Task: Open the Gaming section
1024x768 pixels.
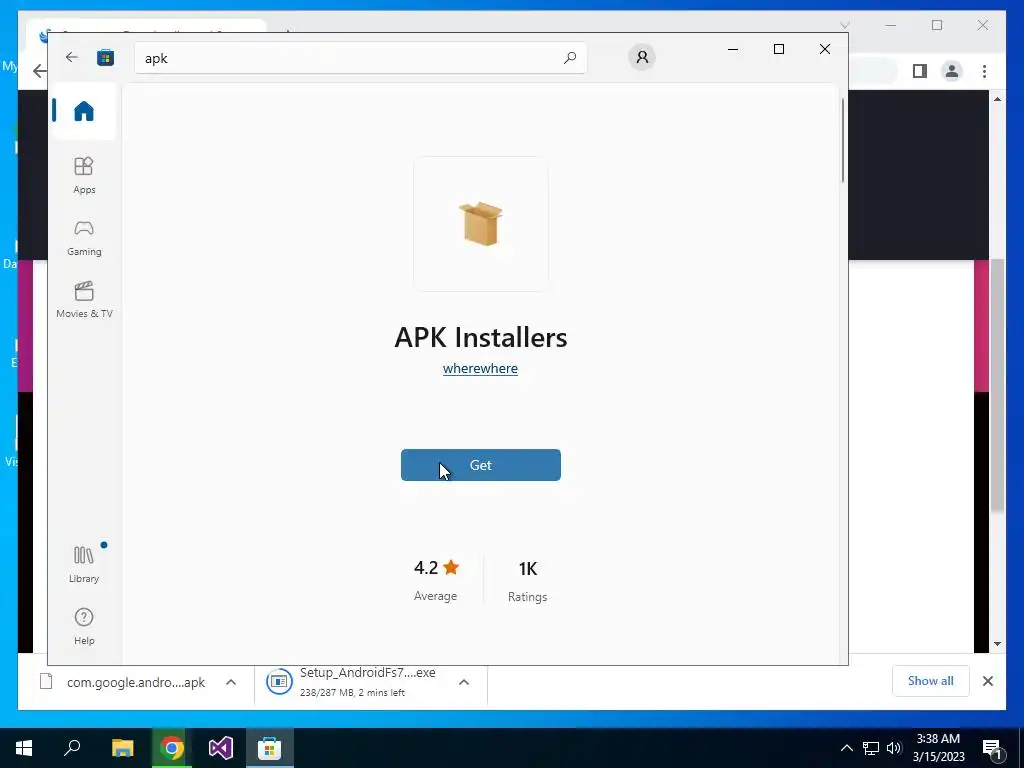Action: click(84, 238)
